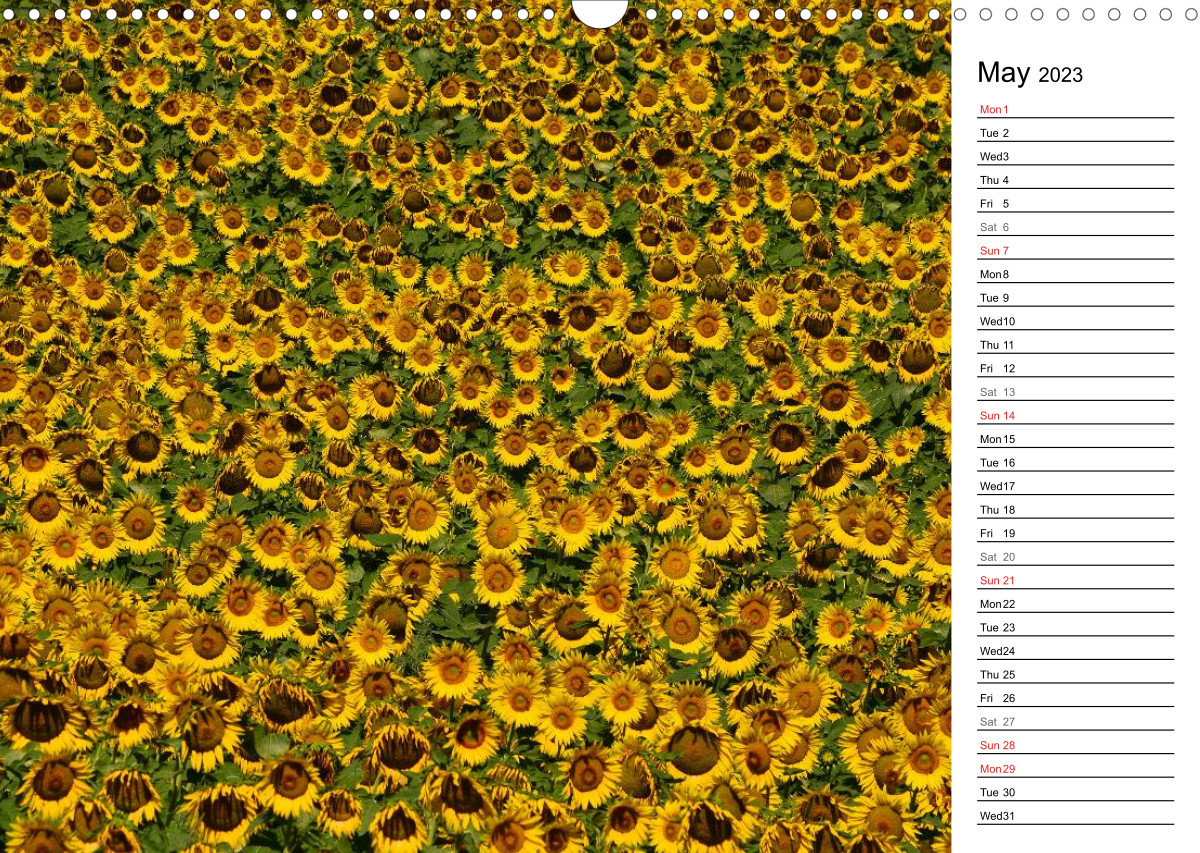Select the 'Thu 4' date row
The width and height of the screenshot is (1200, 853).
point(1075,178)
